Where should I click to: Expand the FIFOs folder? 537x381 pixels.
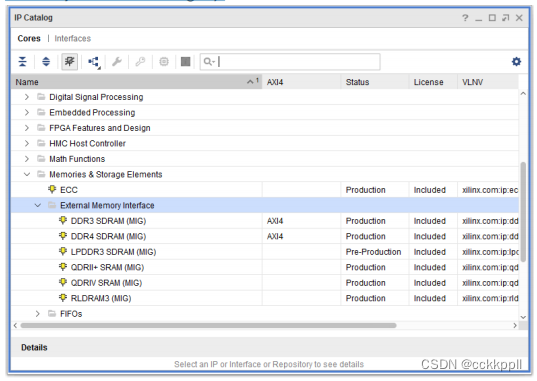coord(38,314)
